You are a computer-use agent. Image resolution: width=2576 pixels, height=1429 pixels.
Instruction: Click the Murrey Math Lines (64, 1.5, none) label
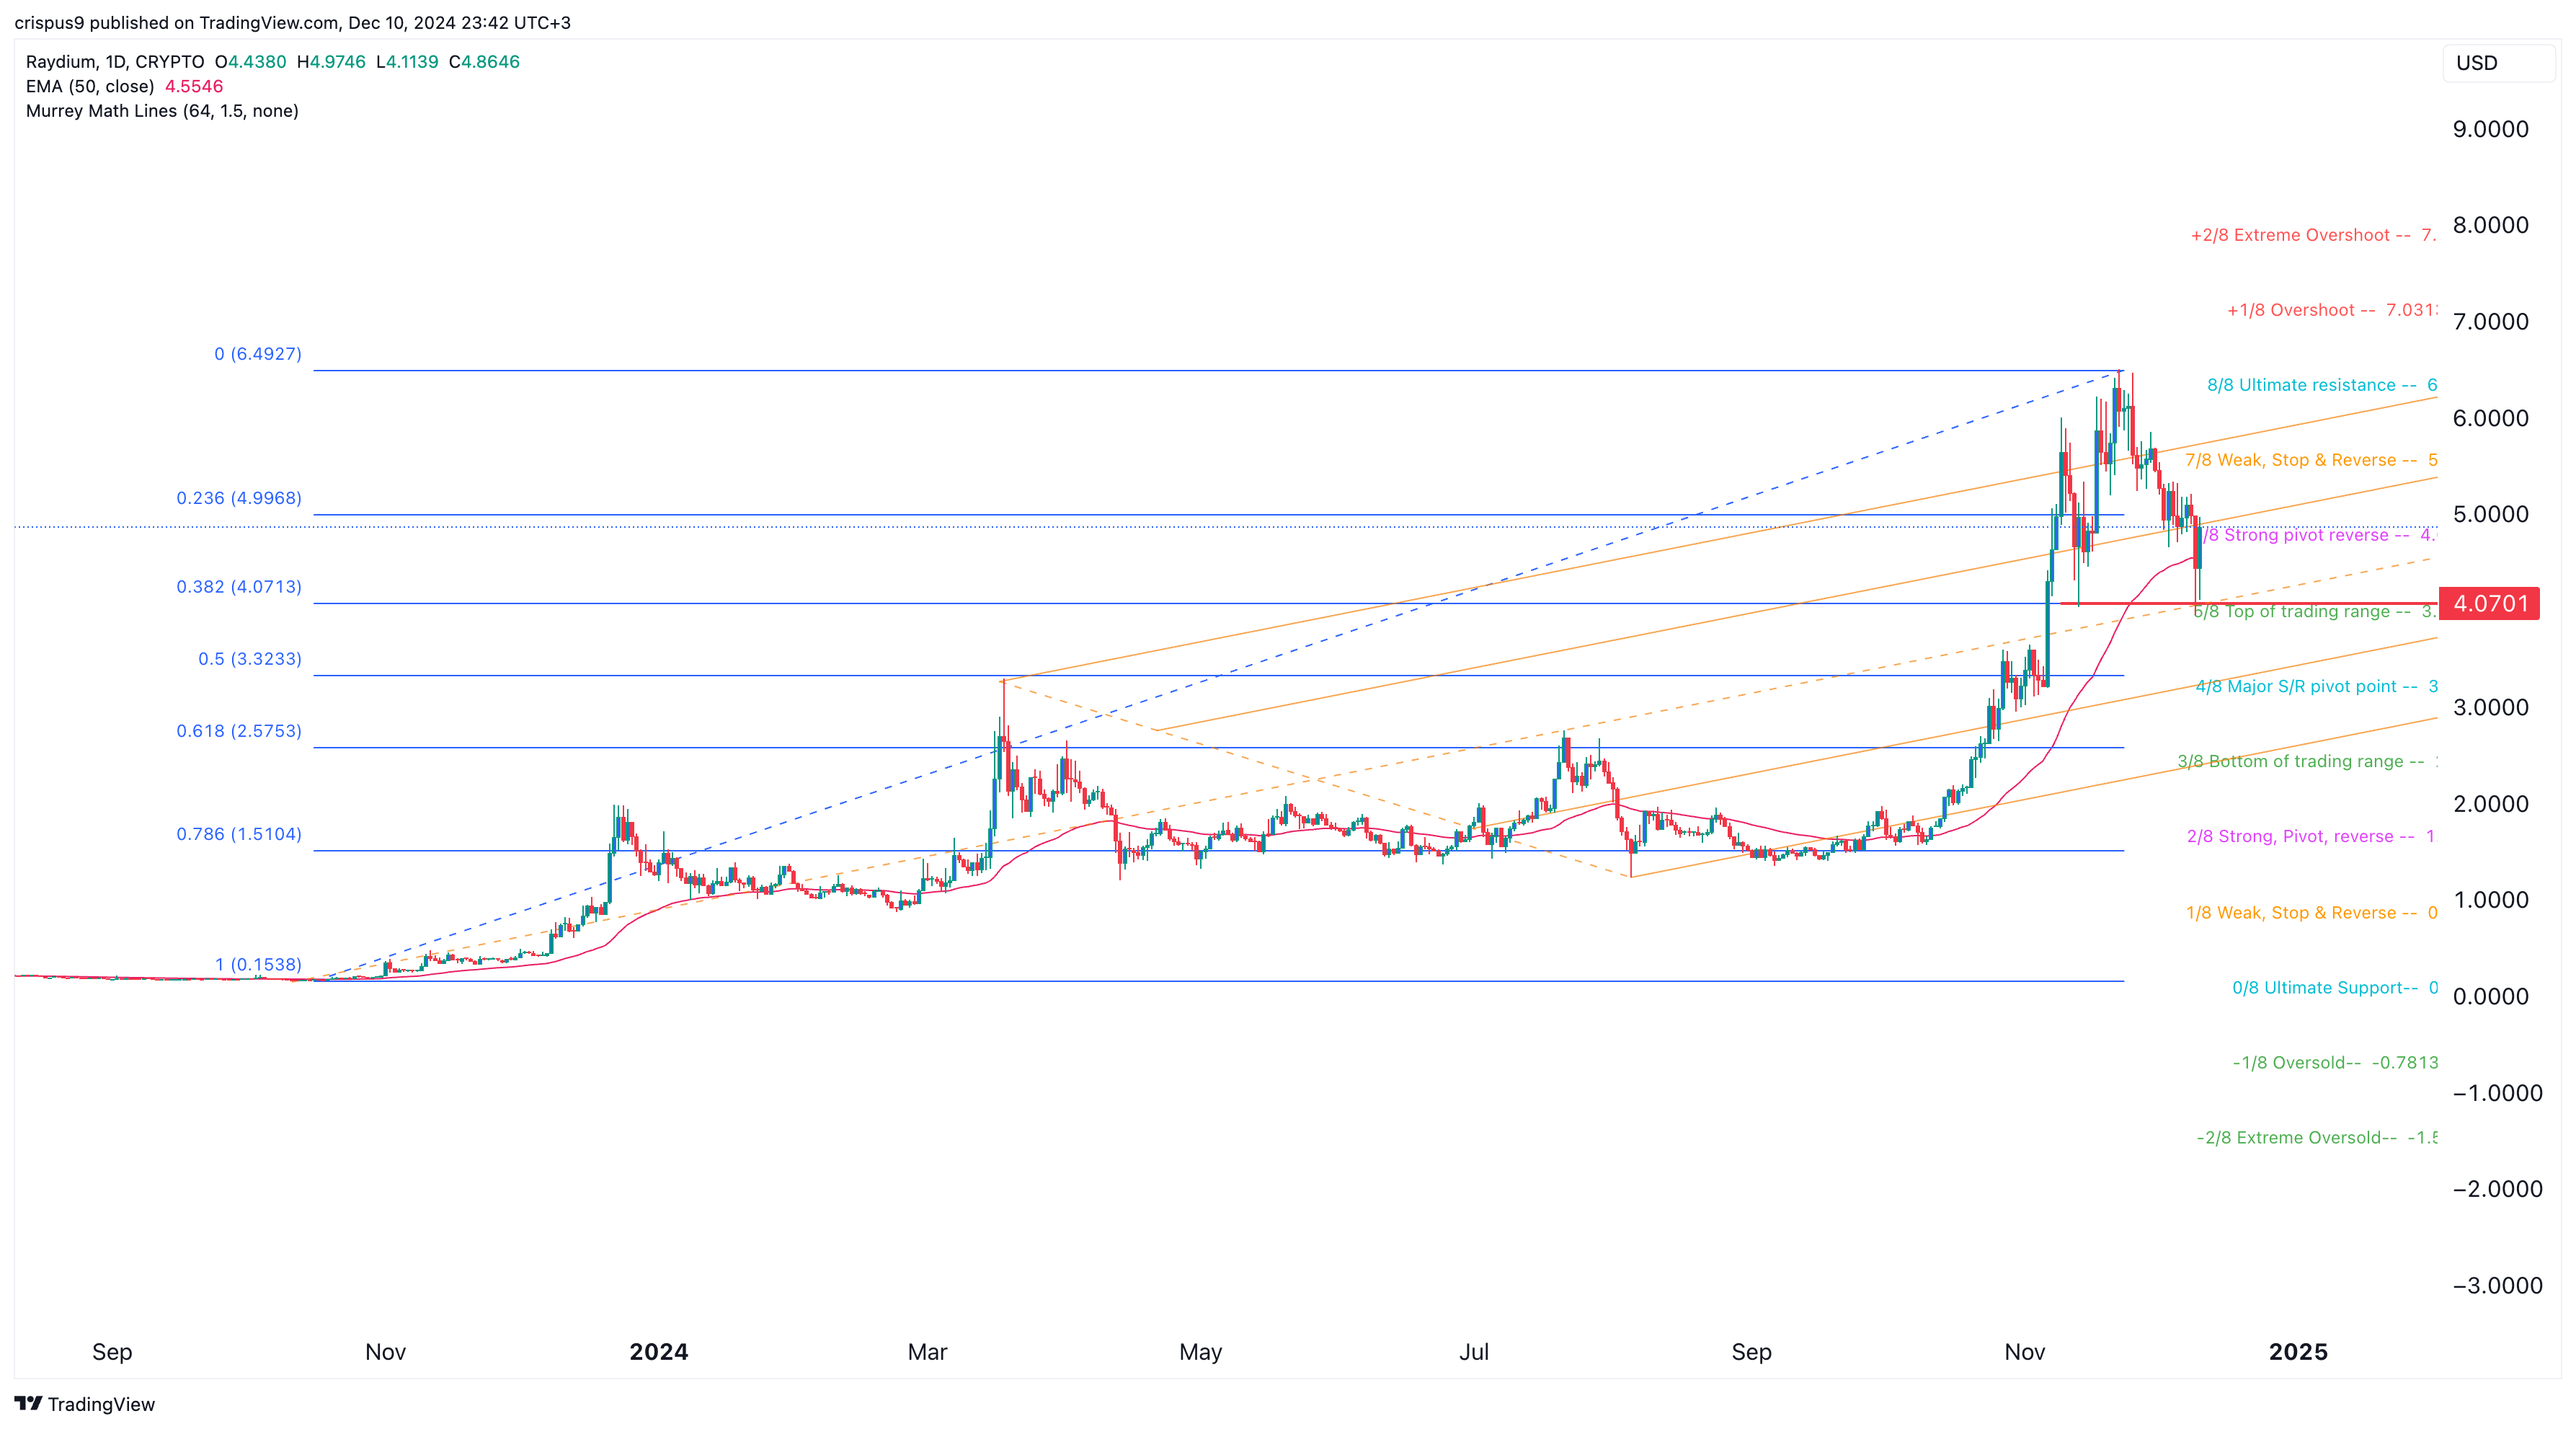[162, 111]
